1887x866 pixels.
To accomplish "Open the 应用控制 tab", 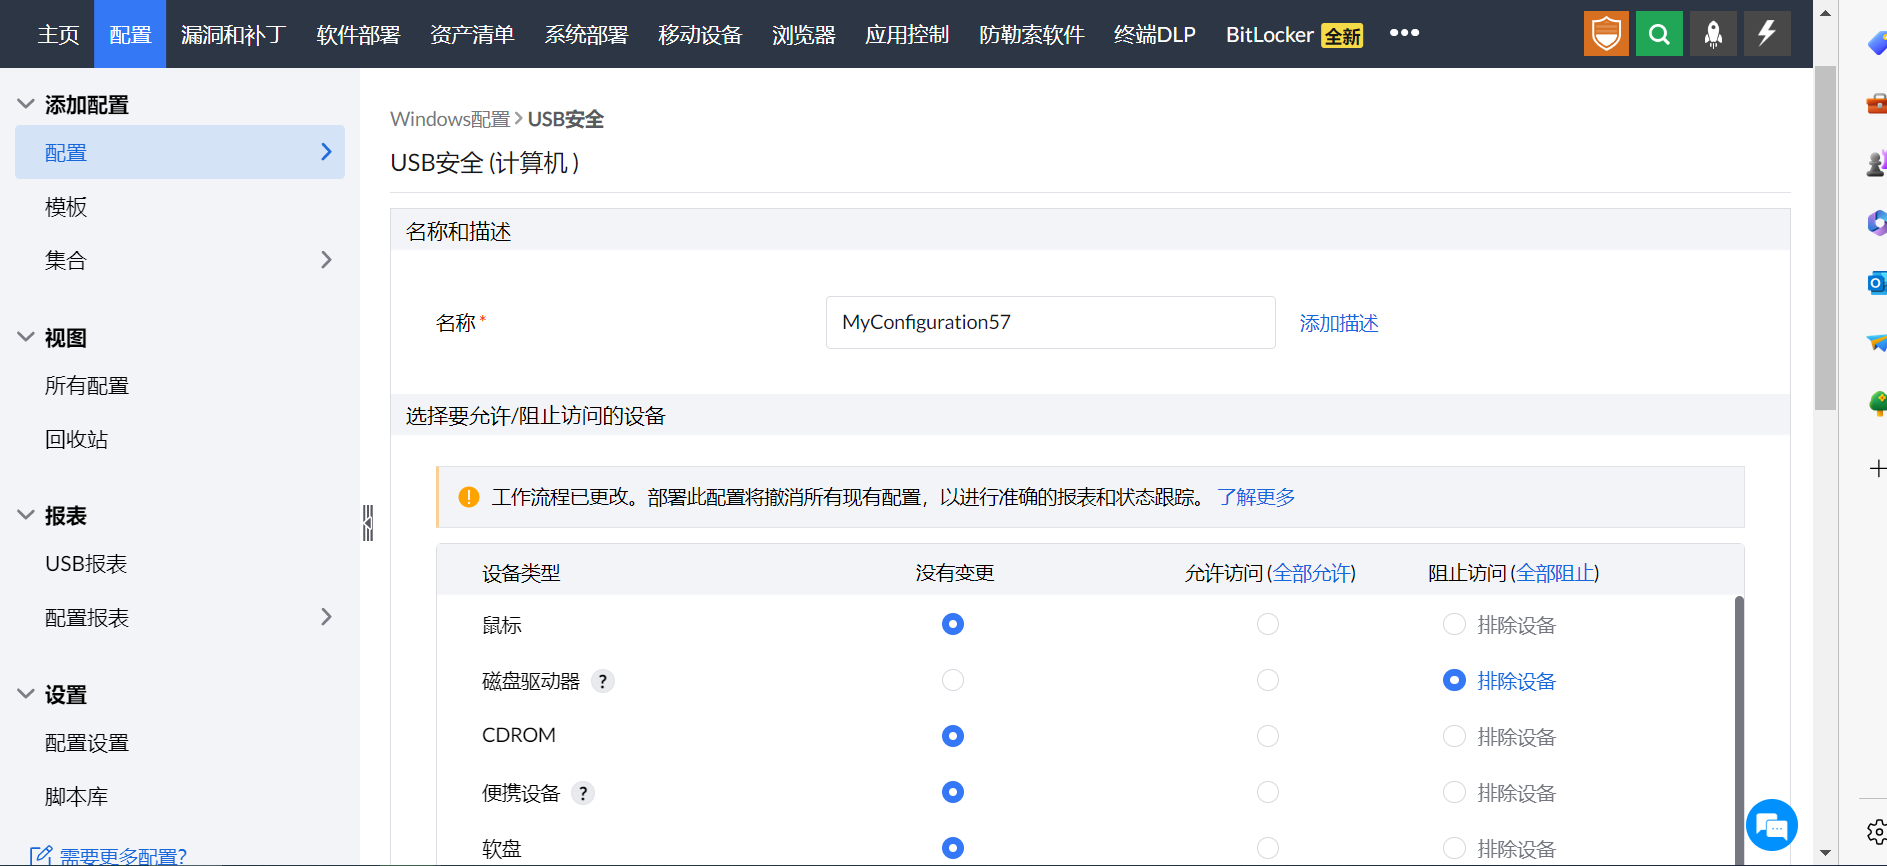I will [x=907, y=34].
